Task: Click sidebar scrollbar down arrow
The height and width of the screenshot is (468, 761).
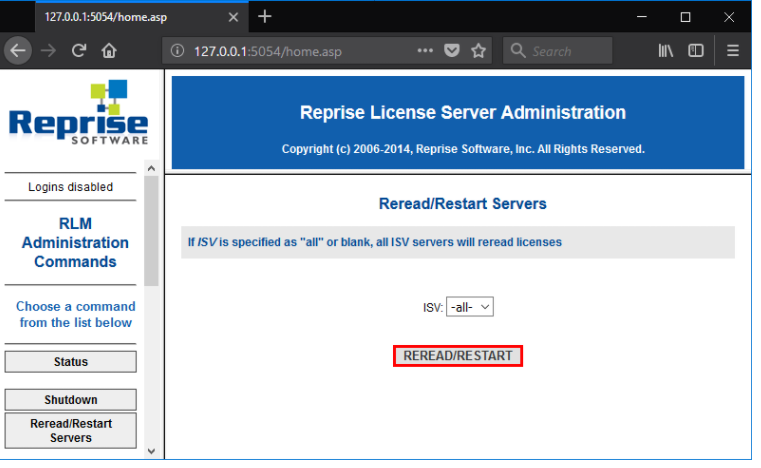Action: (x=151, y=451)
